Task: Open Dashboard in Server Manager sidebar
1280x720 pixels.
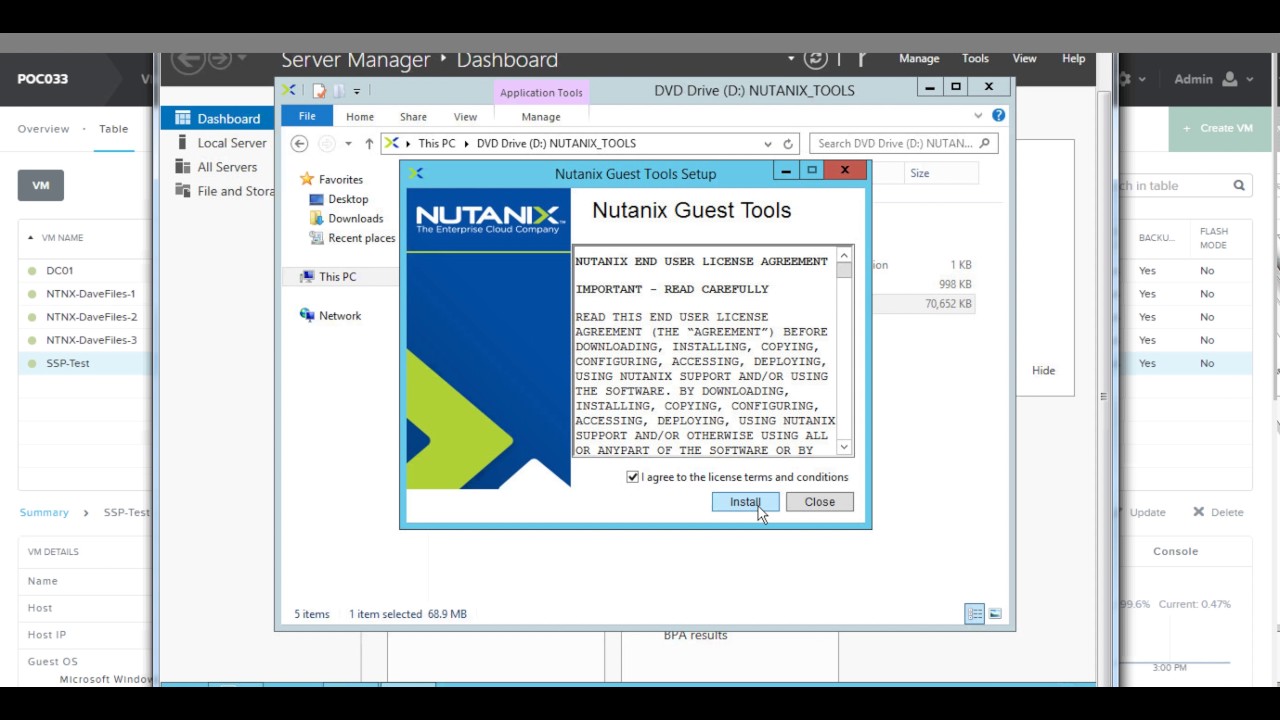Action: 217,118
